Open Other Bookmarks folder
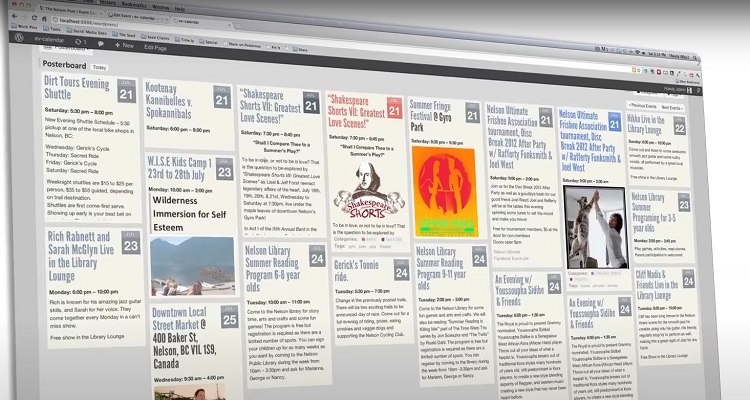Viewport: 750px width, 400px height. click(687, 82)
